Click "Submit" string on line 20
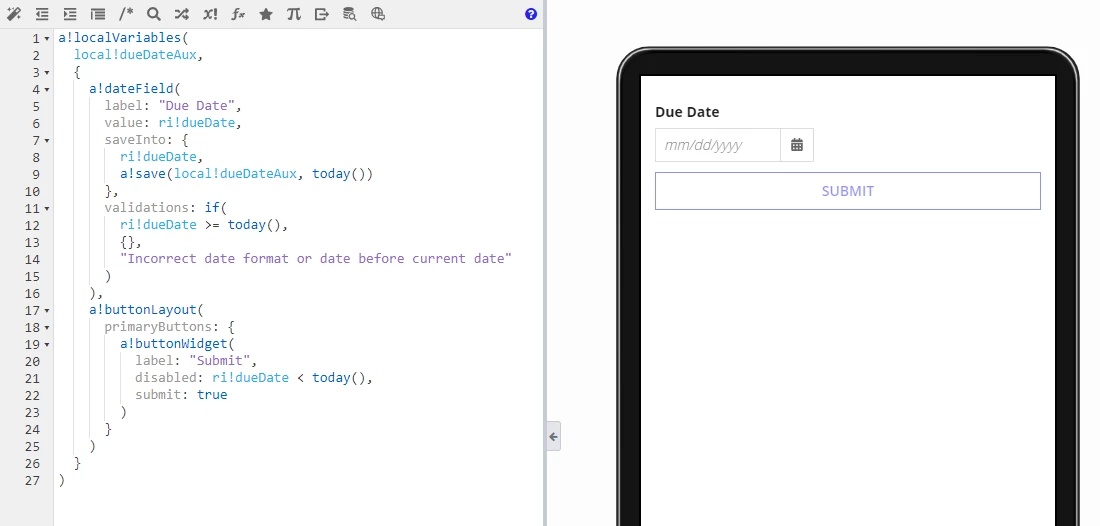Screen dimensions: 1100x526 pos(220,360)
